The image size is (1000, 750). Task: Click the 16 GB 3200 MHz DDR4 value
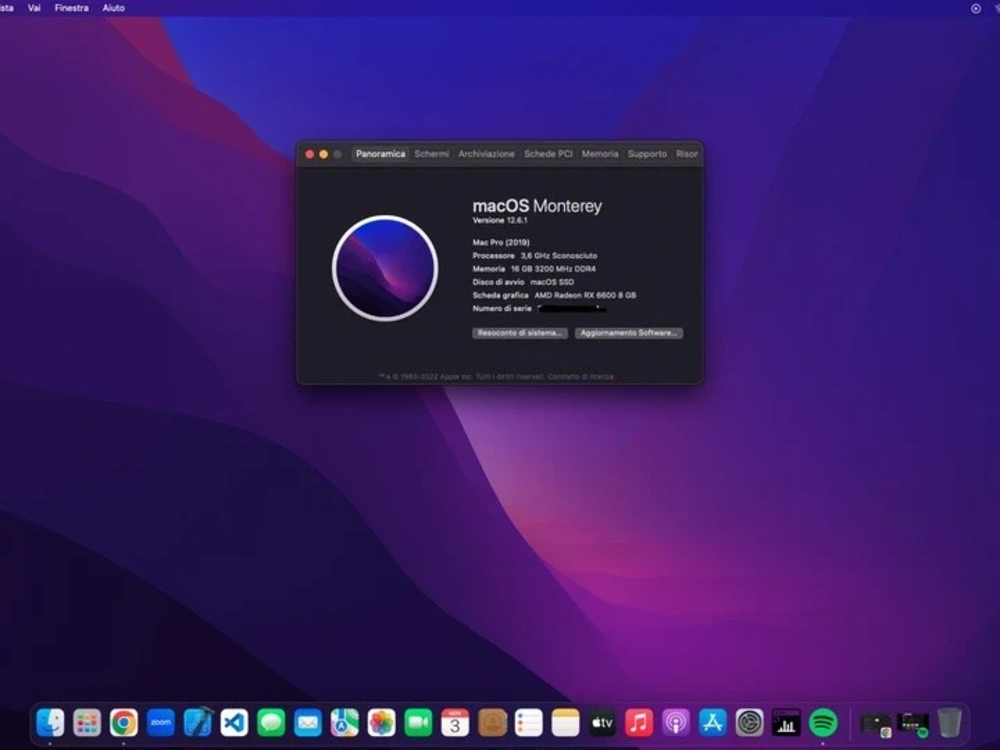(x=554, y=269)
